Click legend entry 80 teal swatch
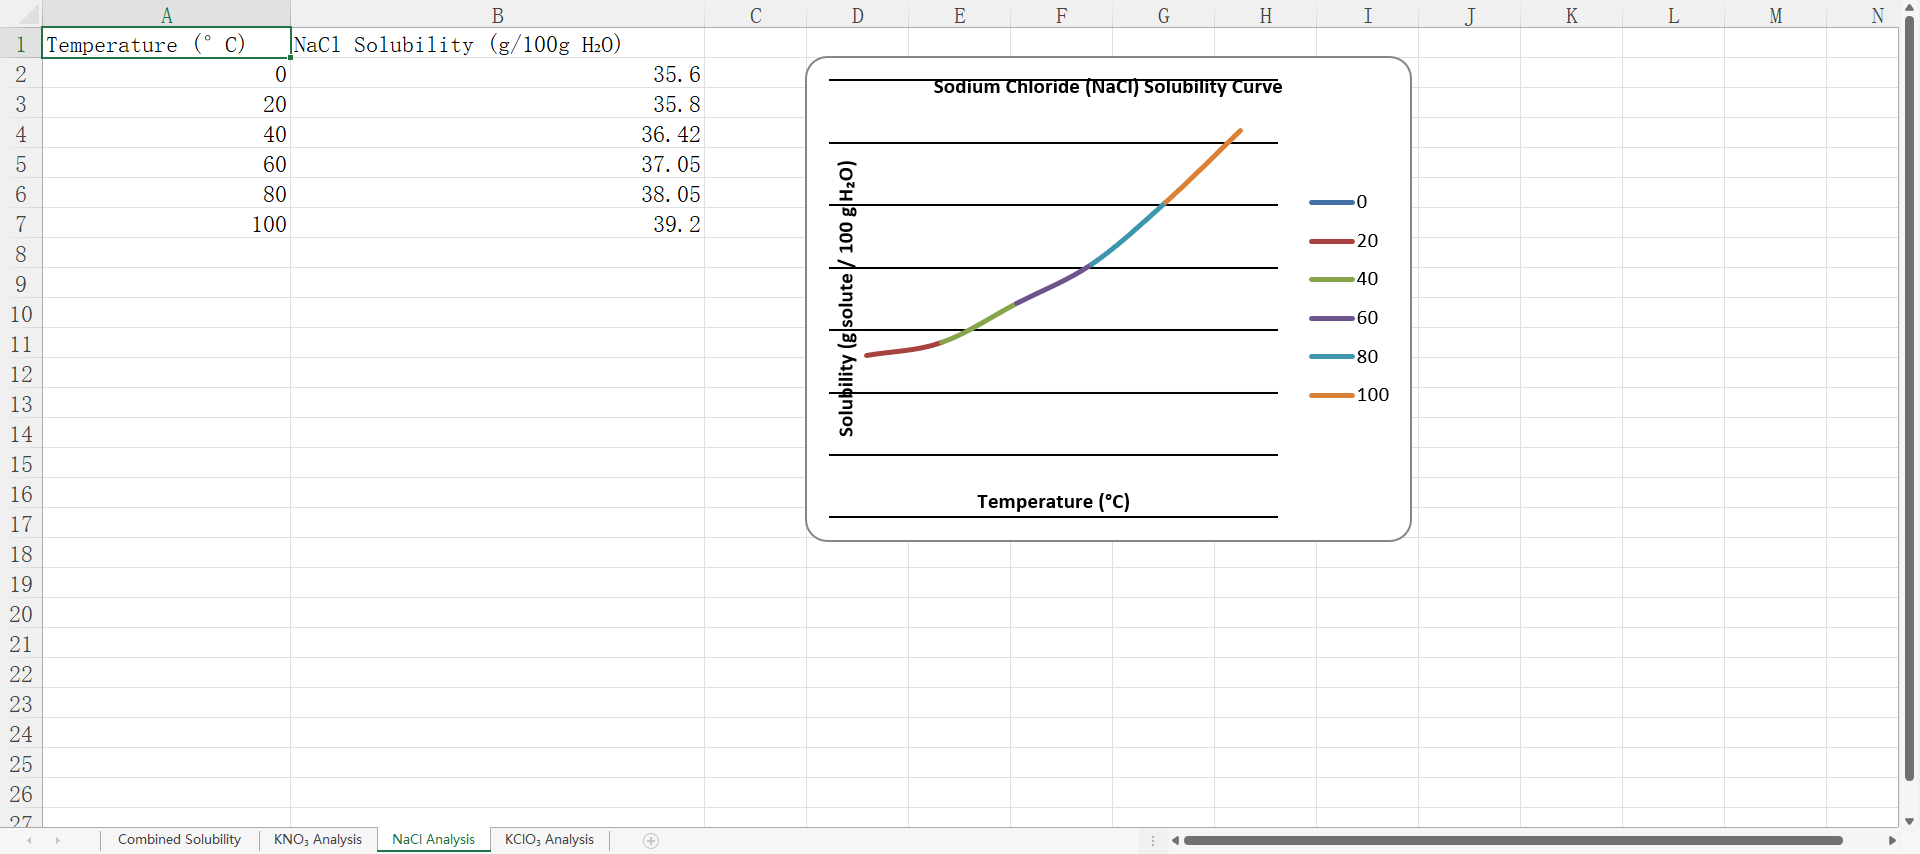Image resolution: width=1920 pixels, height=854 pixels. (x=1331, y=357)
